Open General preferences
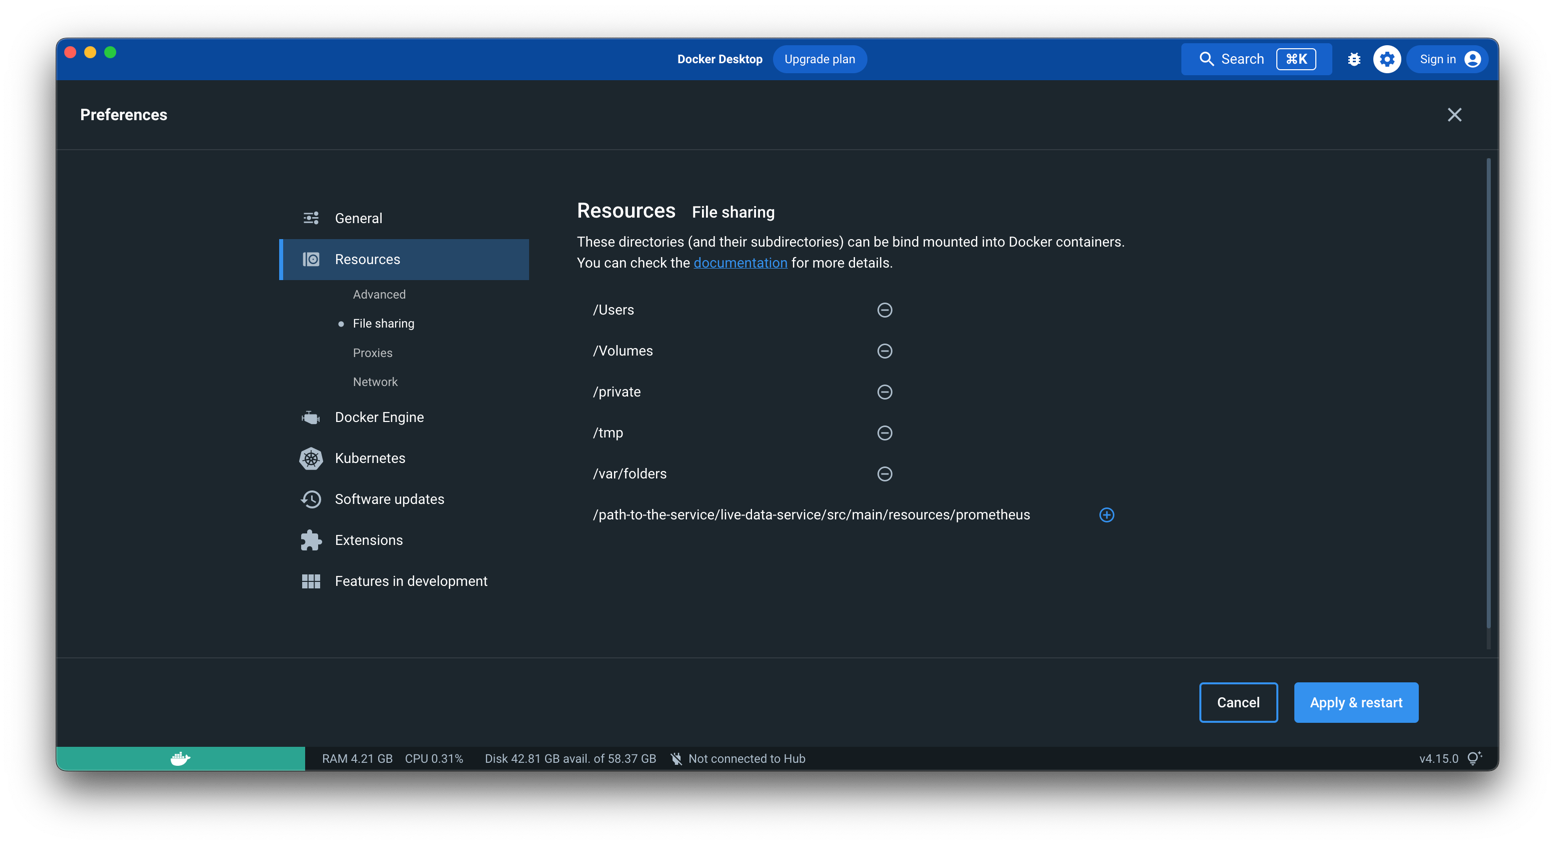This screenshot has height=845, width=1555. (404, 218)
